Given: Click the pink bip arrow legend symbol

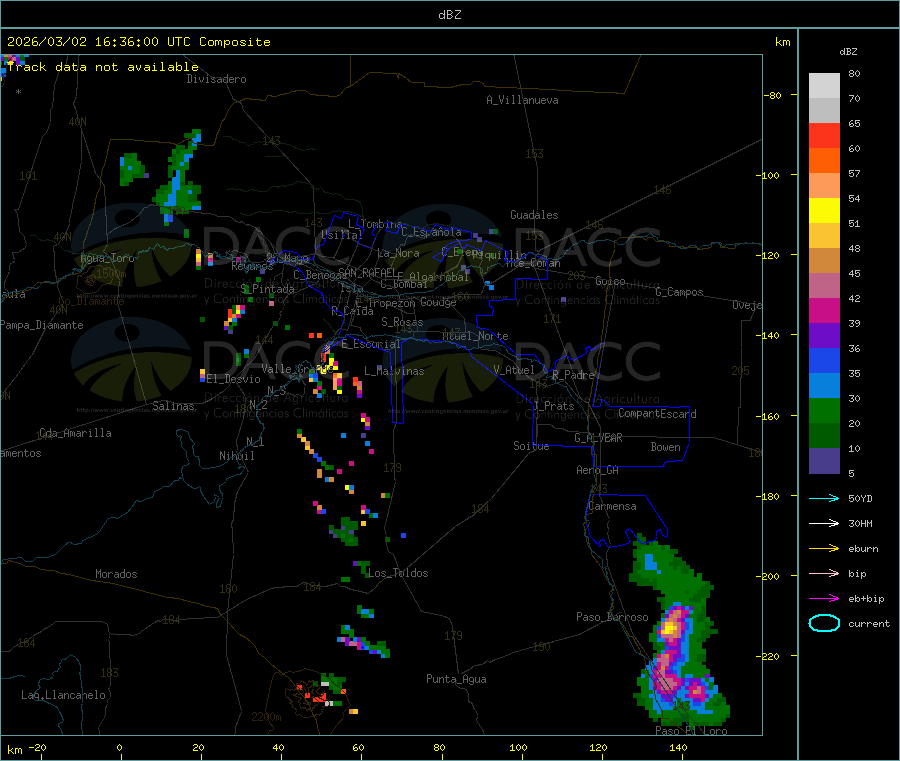Looking at the screenshot, I should click(x=824, y=573).
